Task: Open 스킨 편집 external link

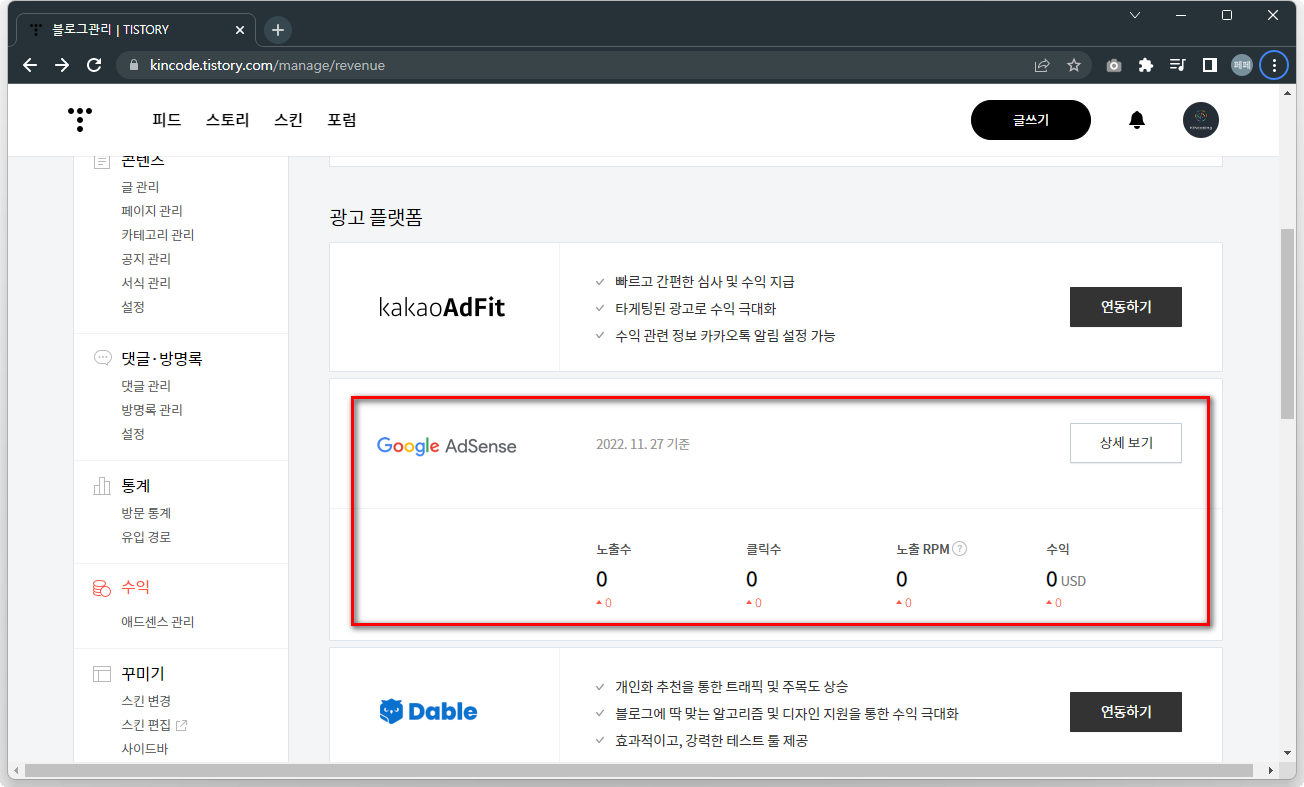Action: (154, 725)
